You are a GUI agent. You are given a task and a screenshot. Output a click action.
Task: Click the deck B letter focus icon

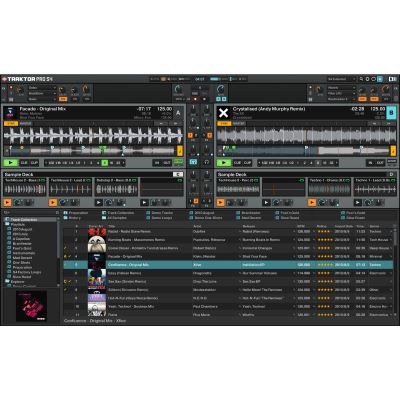pos(391,113)
